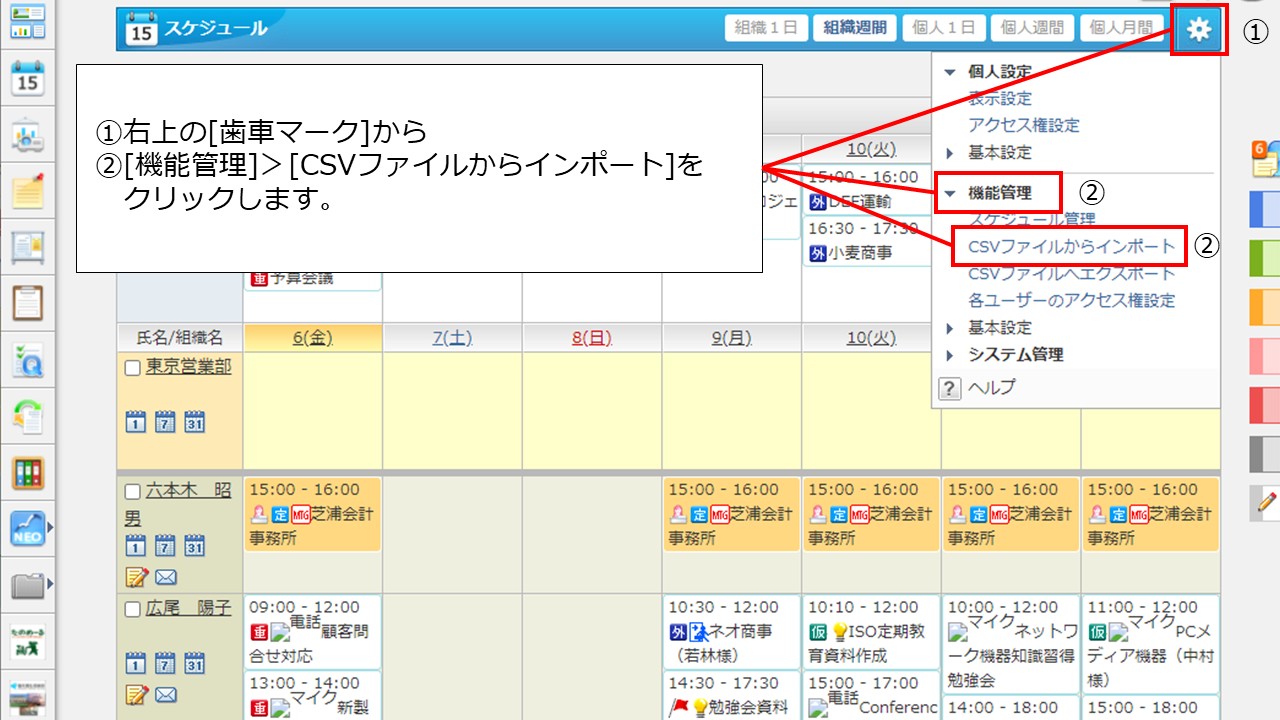
Task: Click the gear settings icon at top right
Action: 1198,29
